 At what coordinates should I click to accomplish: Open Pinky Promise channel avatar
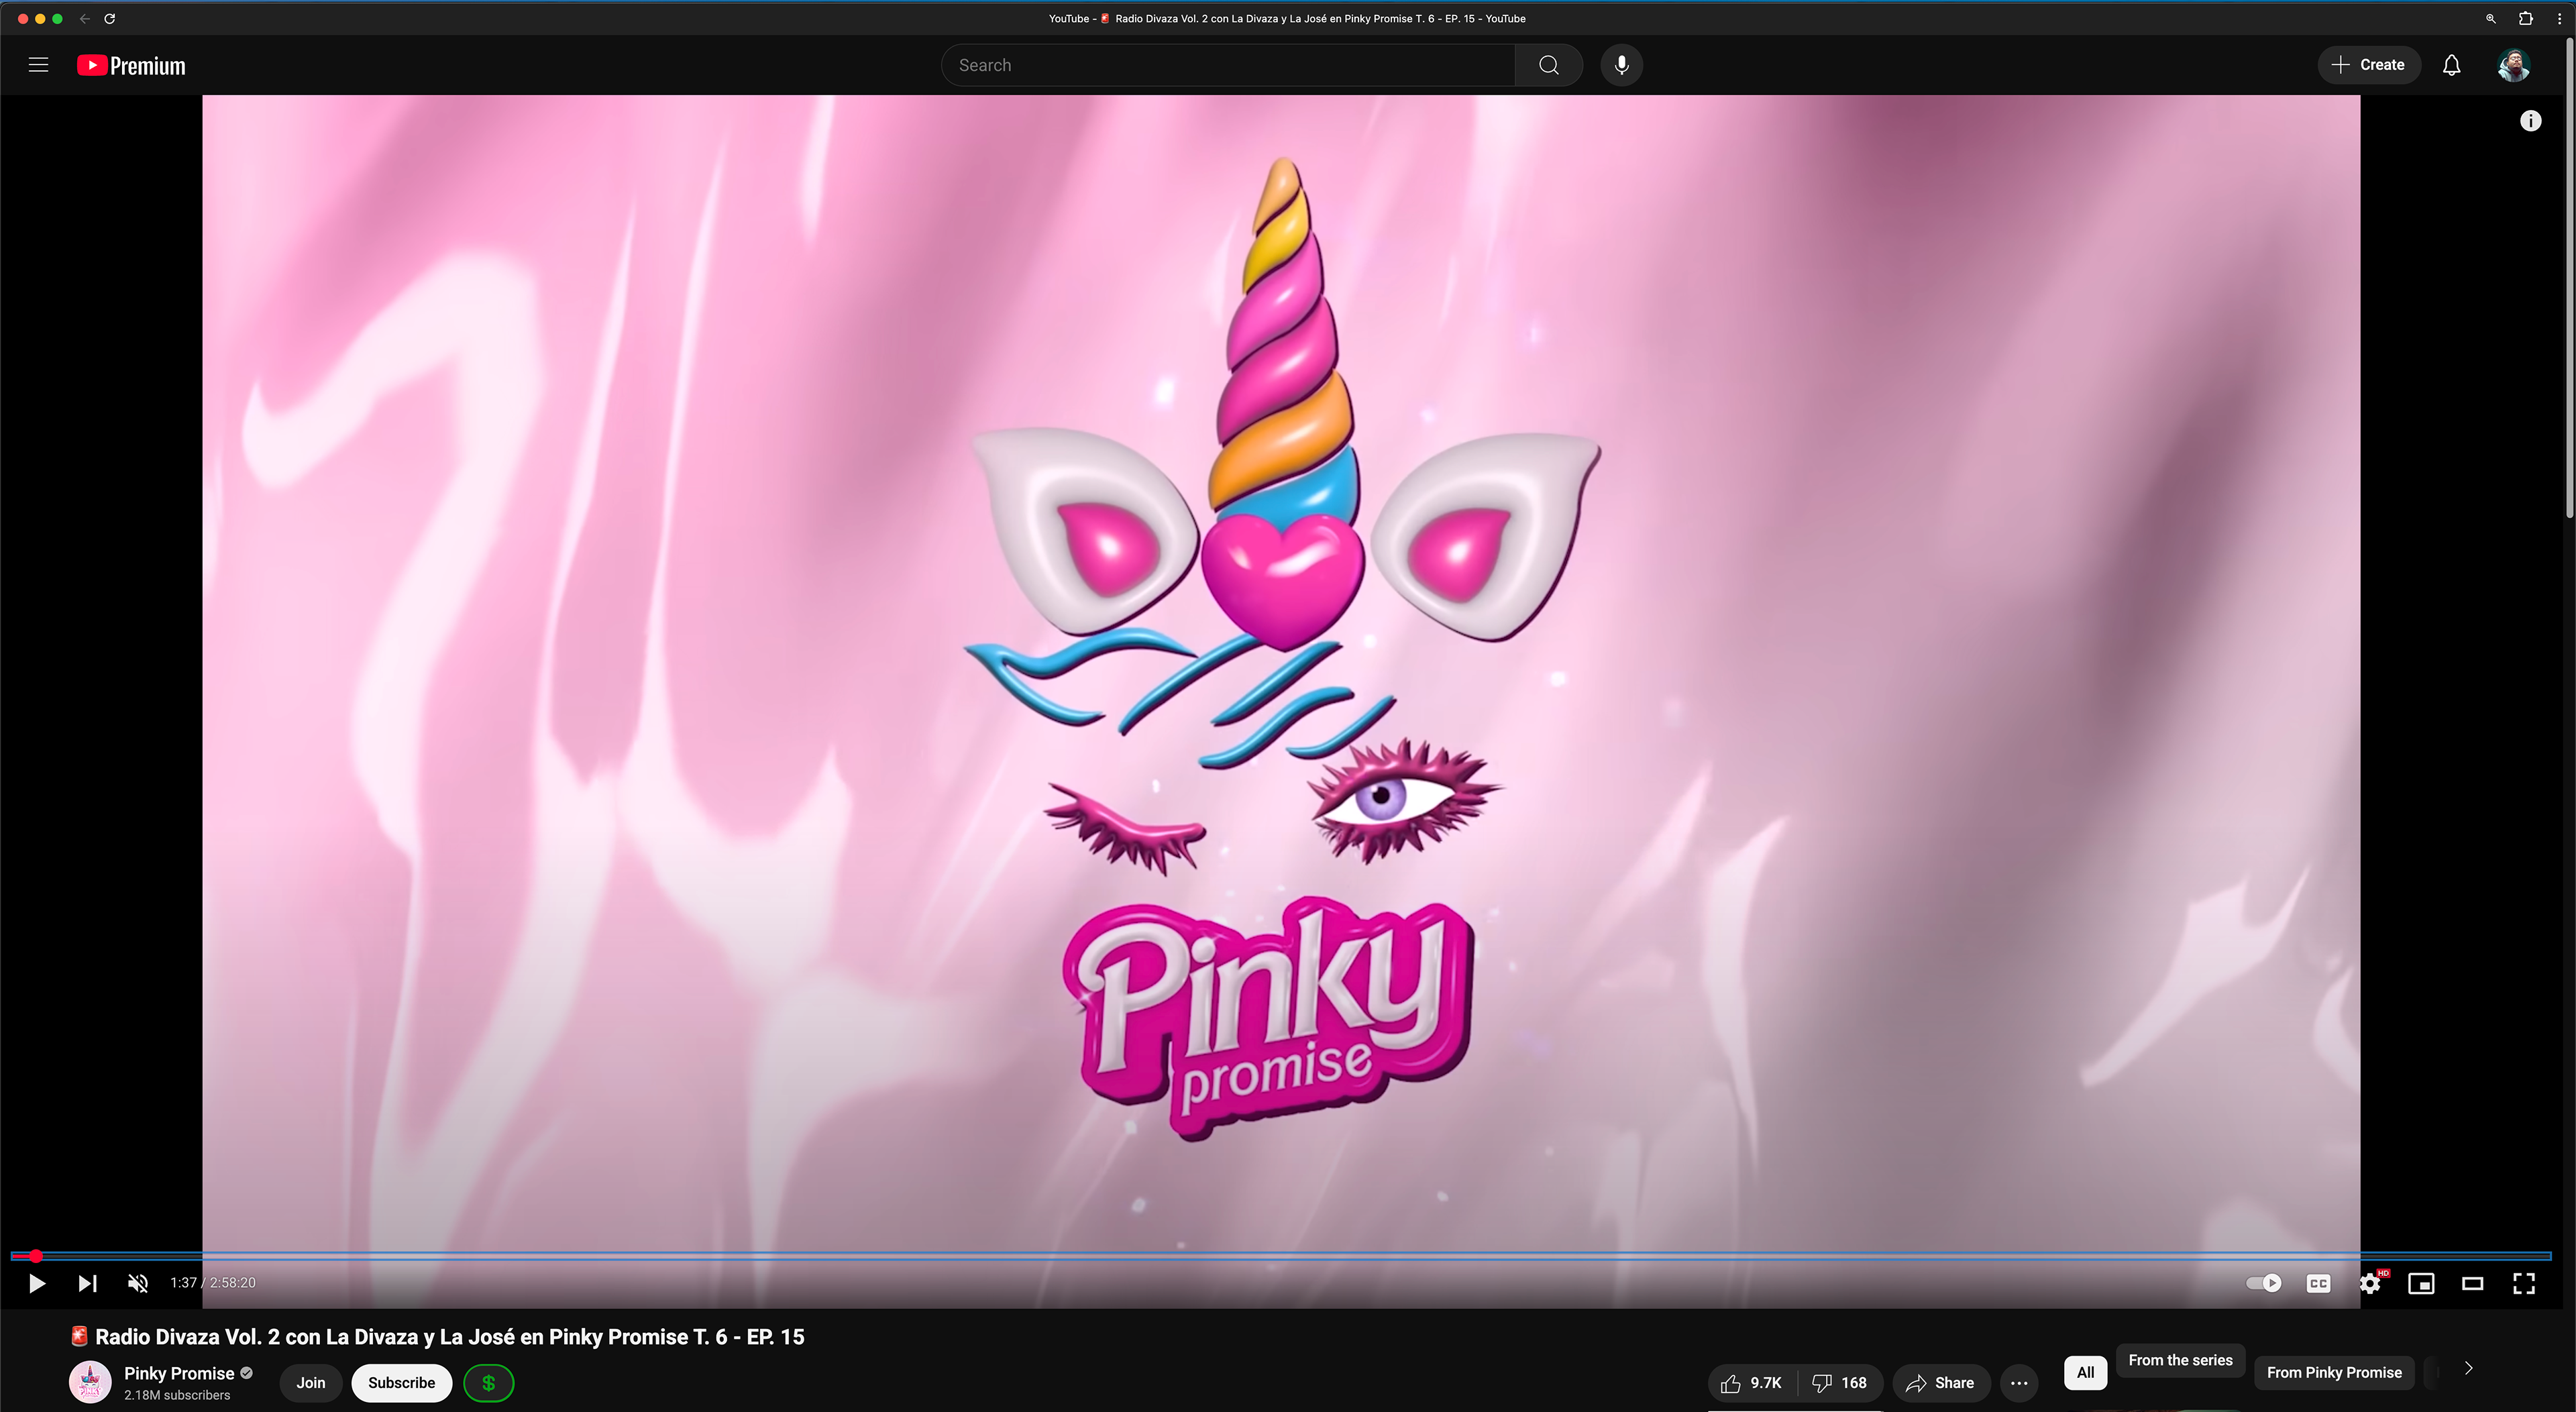coord(90,1383)
